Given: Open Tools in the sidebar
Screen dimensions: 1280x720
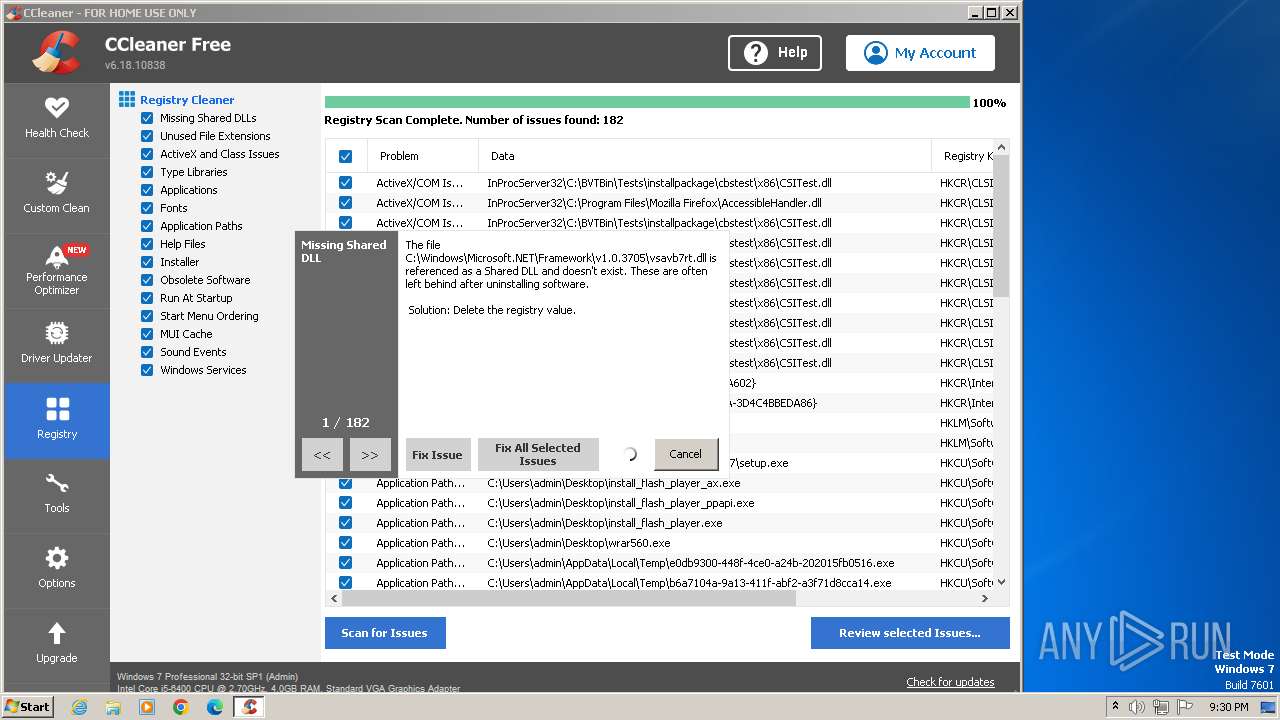Looking at the screenshot, I should click(x=56, y=494).
